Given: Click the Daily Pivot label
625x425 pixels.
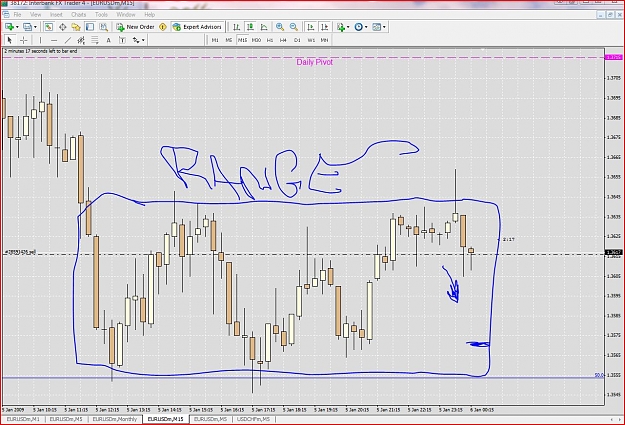Looking at the screenshot, I should tap(314, 62).
